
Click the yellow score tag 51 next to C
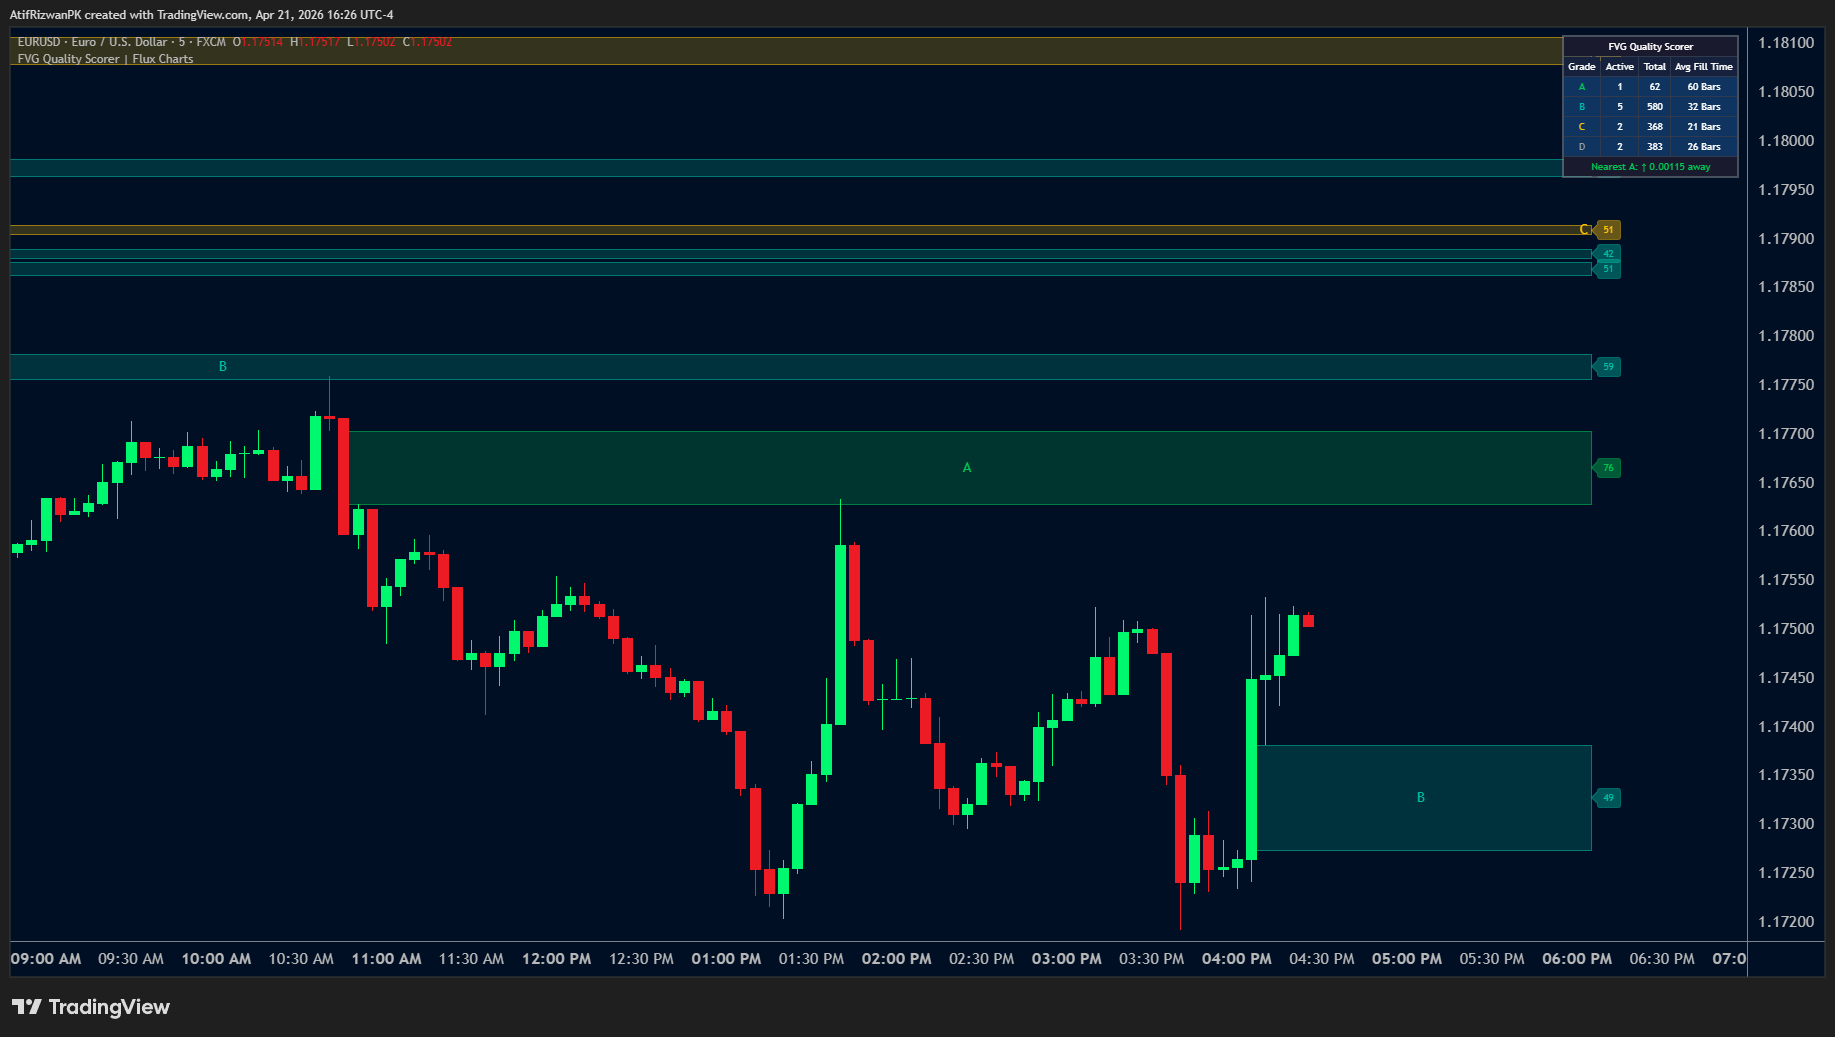(1607, 230)
